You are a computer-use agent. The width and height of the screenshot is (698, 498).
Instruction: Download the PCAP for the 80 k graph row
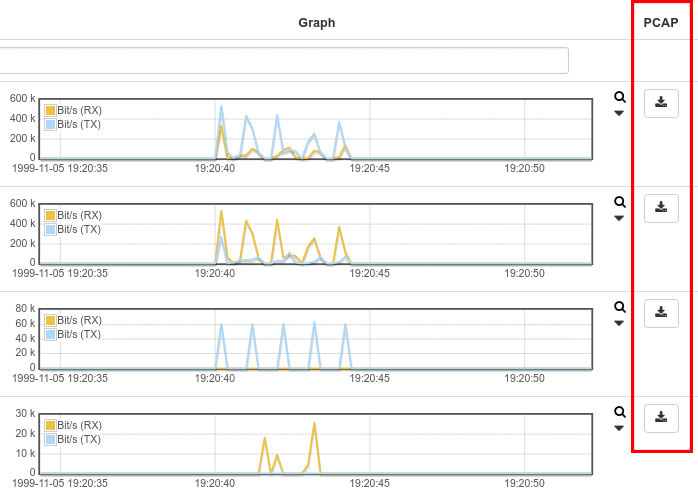[x=661, y=313]
